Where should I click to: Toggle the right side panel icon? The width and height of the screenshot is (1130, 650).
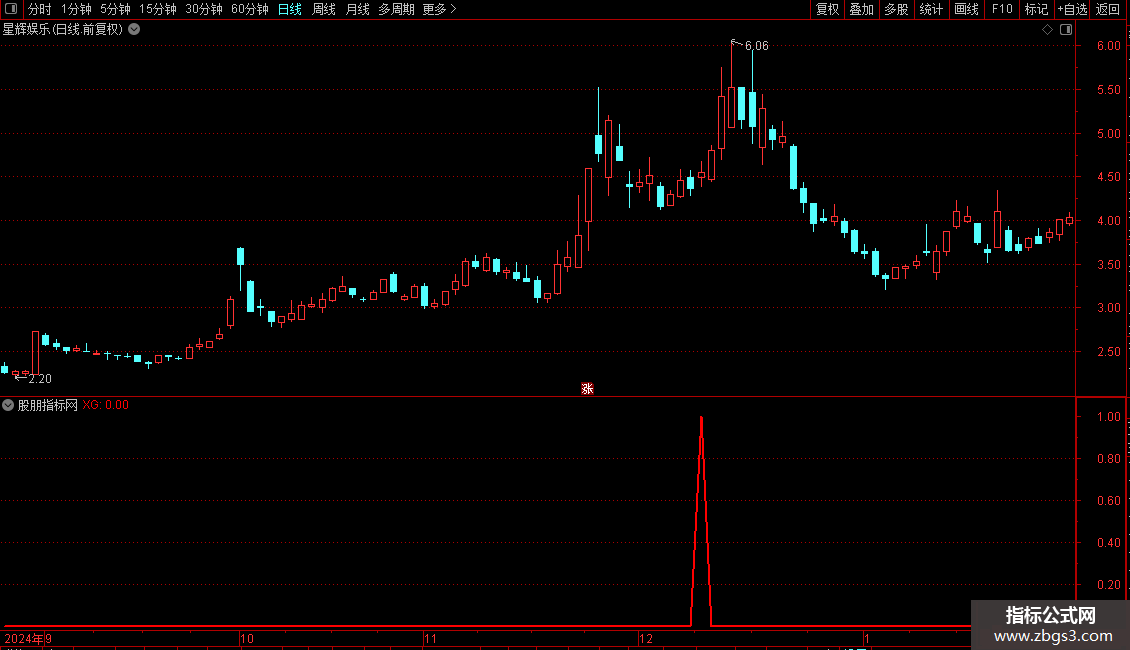click(x=1066, y=30)
